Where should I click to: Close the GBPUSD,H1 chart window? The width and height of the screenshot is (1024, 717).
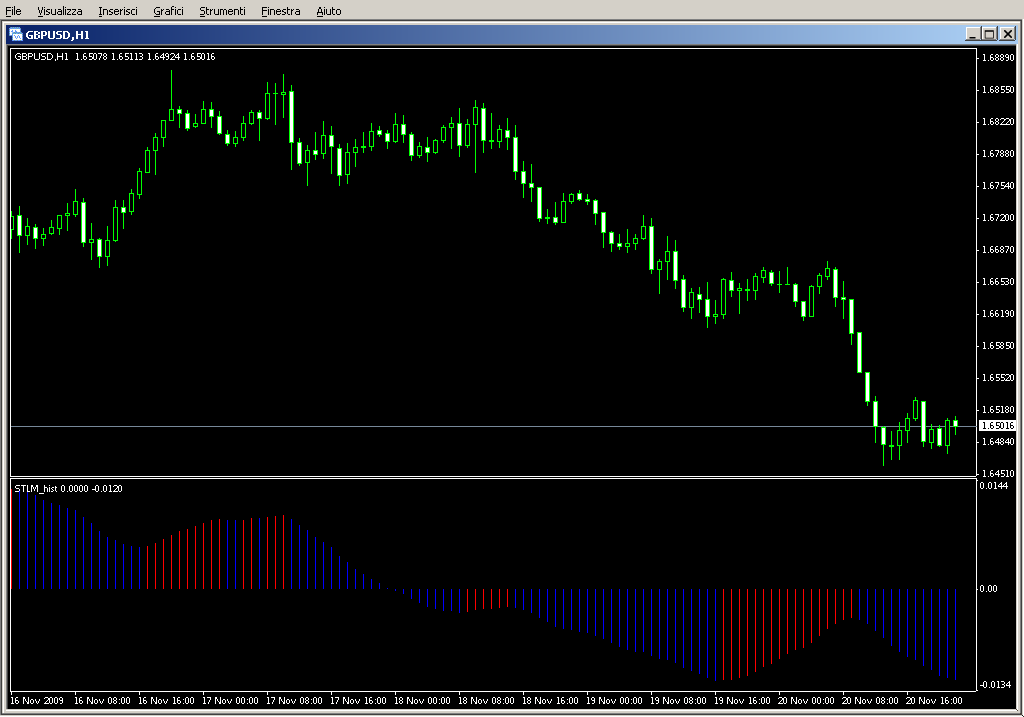tap(1008, 34)
